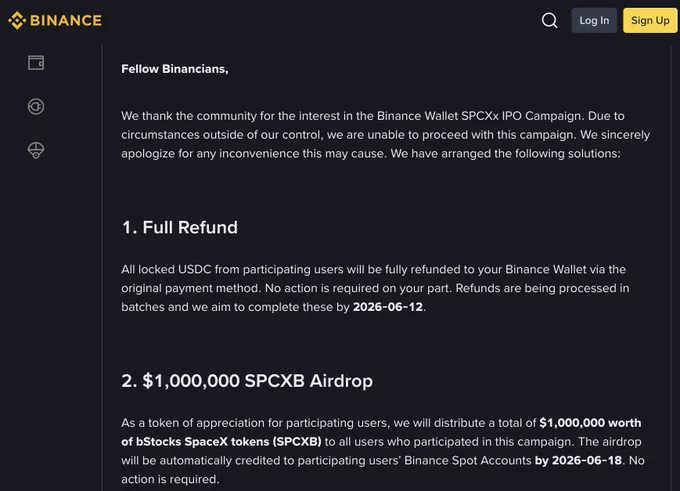Click the bold "$1,000,000 worth" amount
Viewport: 680px width, 491px height.
590,423
